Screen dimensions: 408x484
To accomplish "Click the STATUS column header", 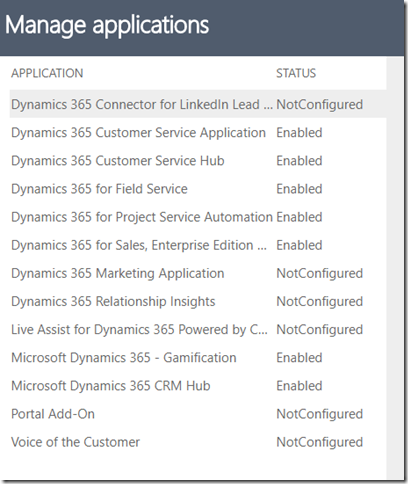I will tap(296, 73).
